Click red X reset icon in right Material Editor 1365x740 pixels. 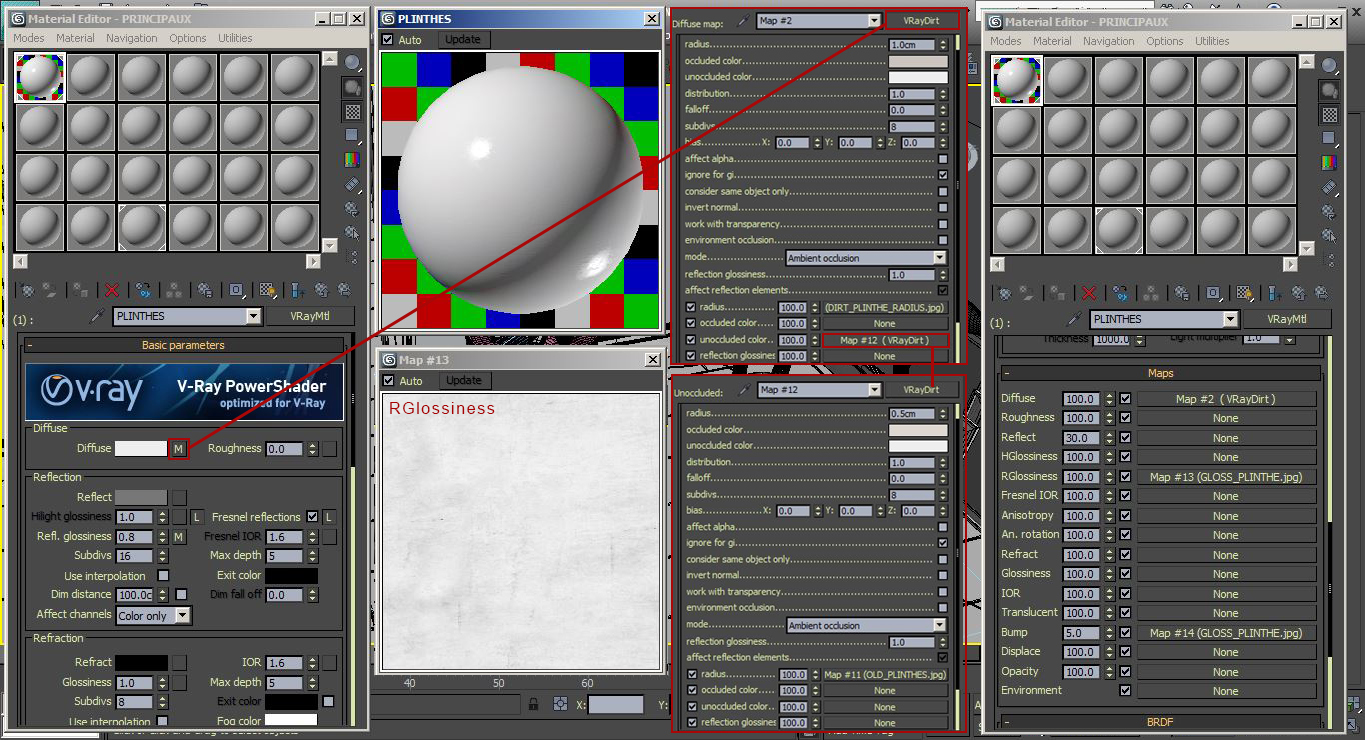point(1089,293)
